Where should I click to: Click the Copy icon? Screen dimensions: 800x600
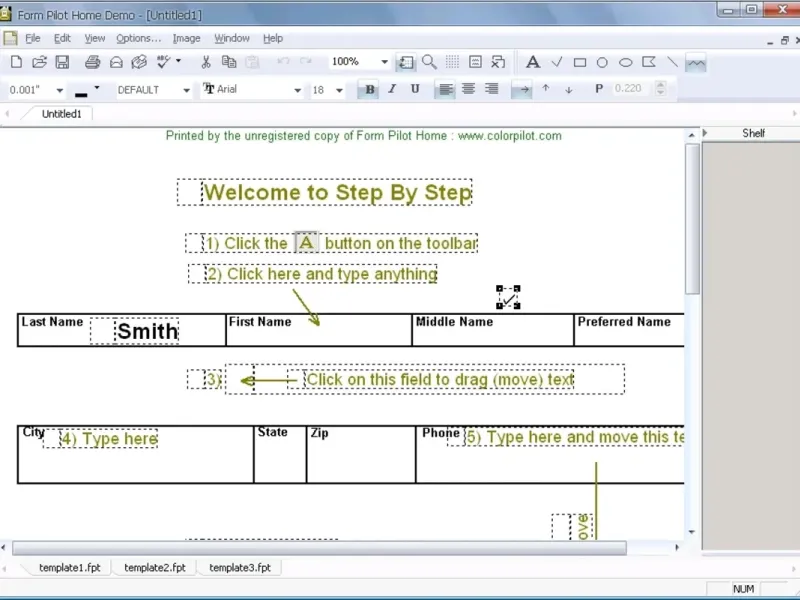(229, 62)
